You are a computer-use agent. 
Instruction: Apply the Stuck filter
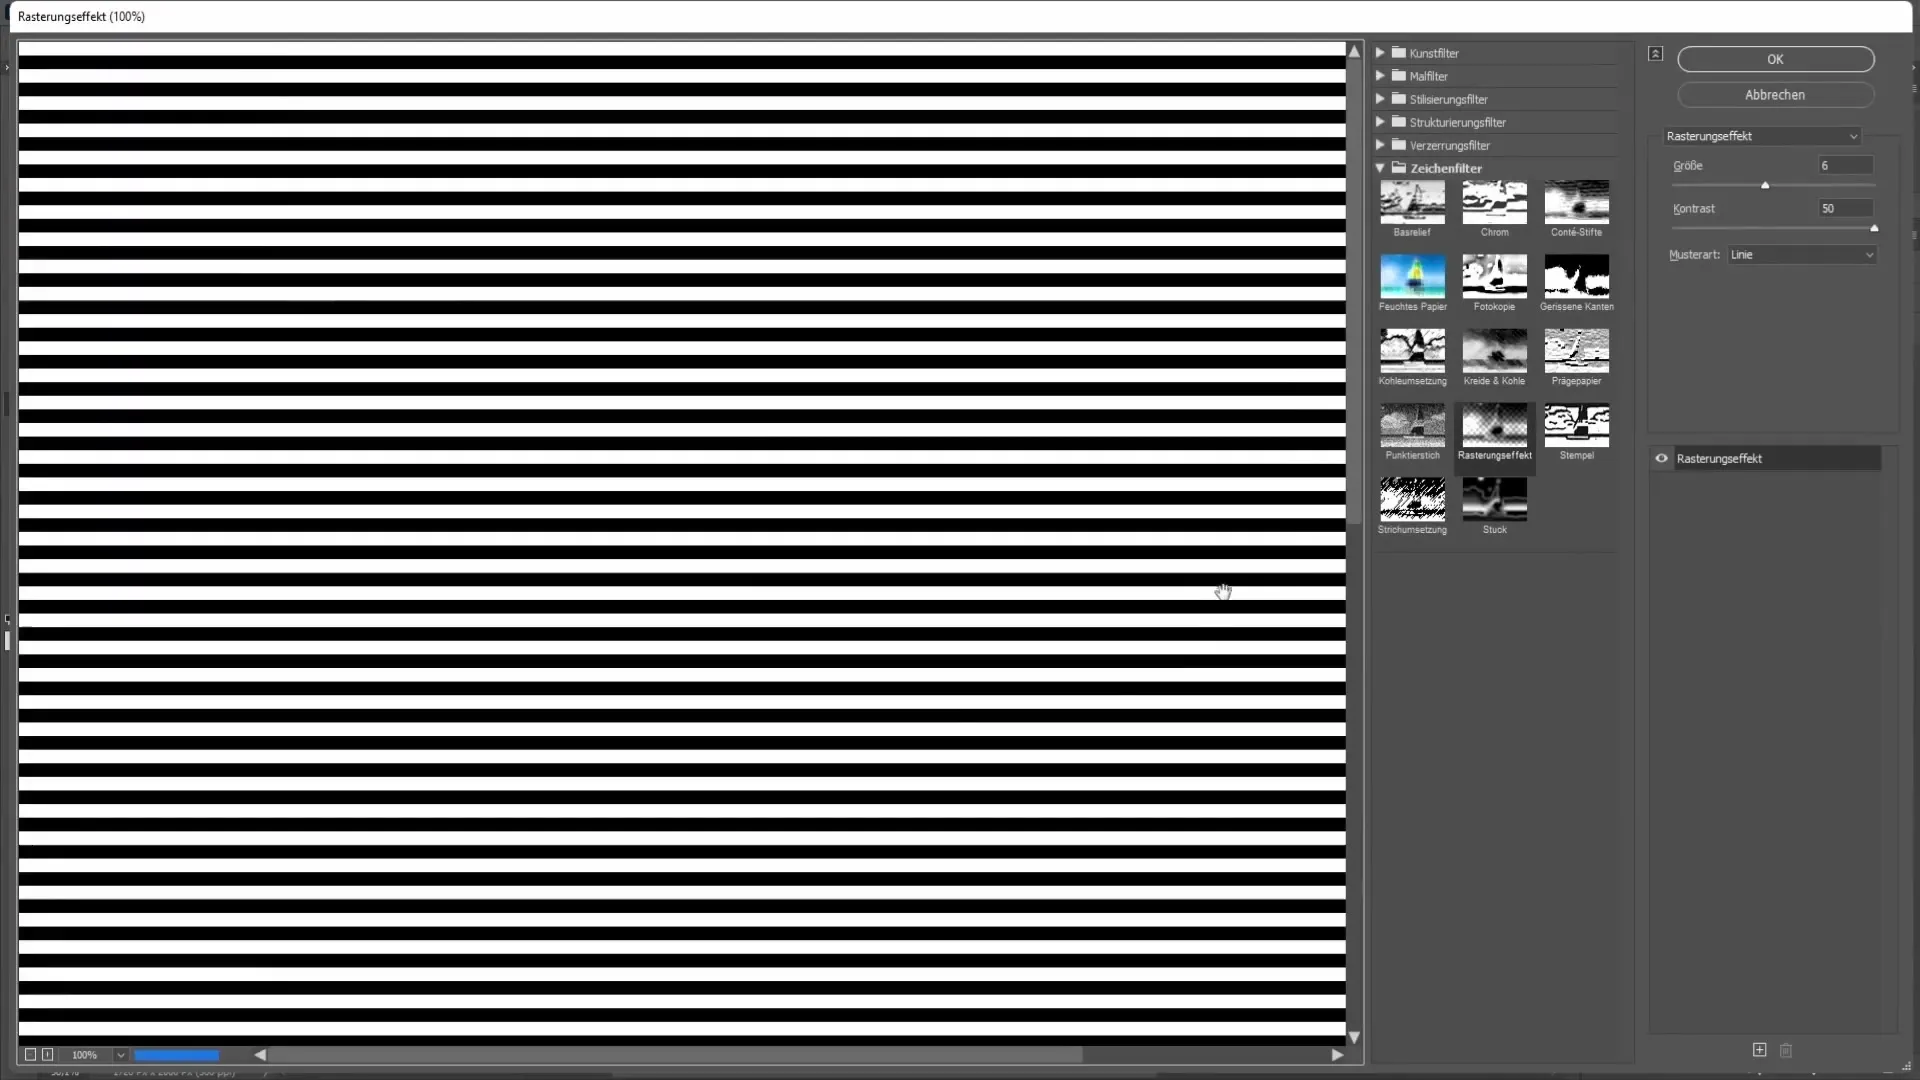click(x=1494, y=500)
